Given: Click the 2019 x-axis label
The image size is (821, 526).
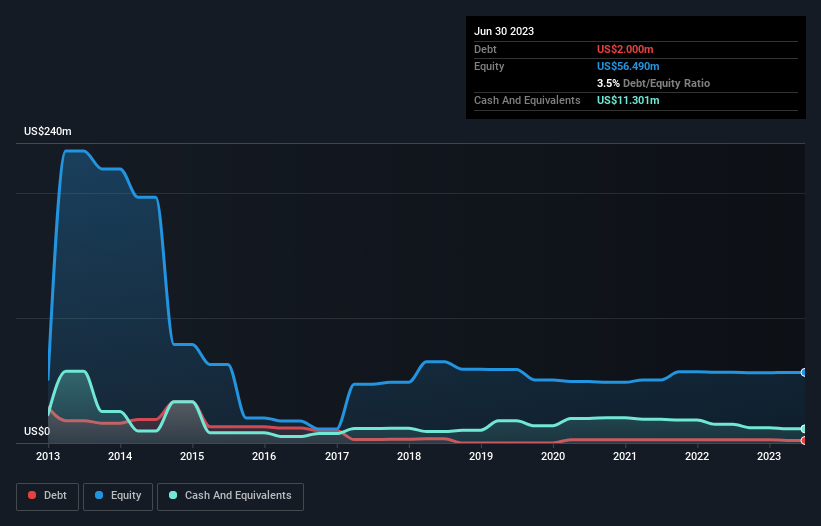Looking at the screenshot, I should tap(481, 456).
